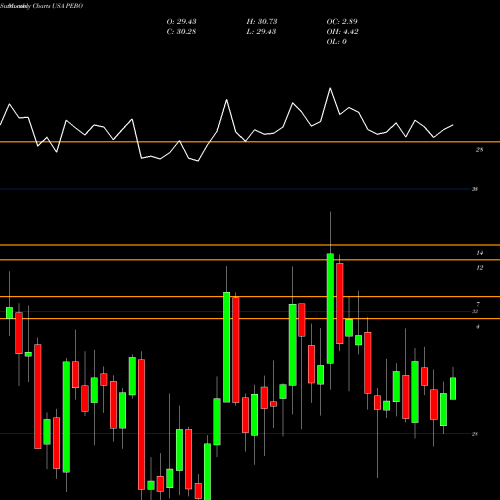The height and width of the screenshot is (500, 500).
Task: Click the '12' level label
Action: pos(479,268)
